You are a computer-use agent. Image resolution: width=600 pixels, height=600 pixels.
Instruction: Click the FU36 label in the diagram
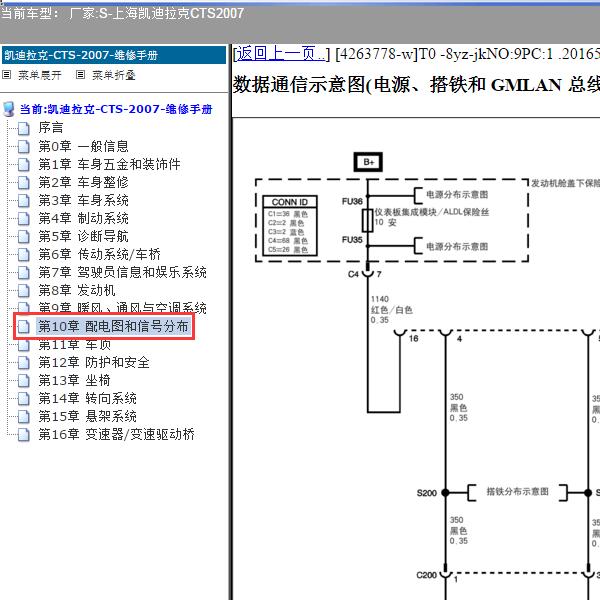(x=352, y=201)
